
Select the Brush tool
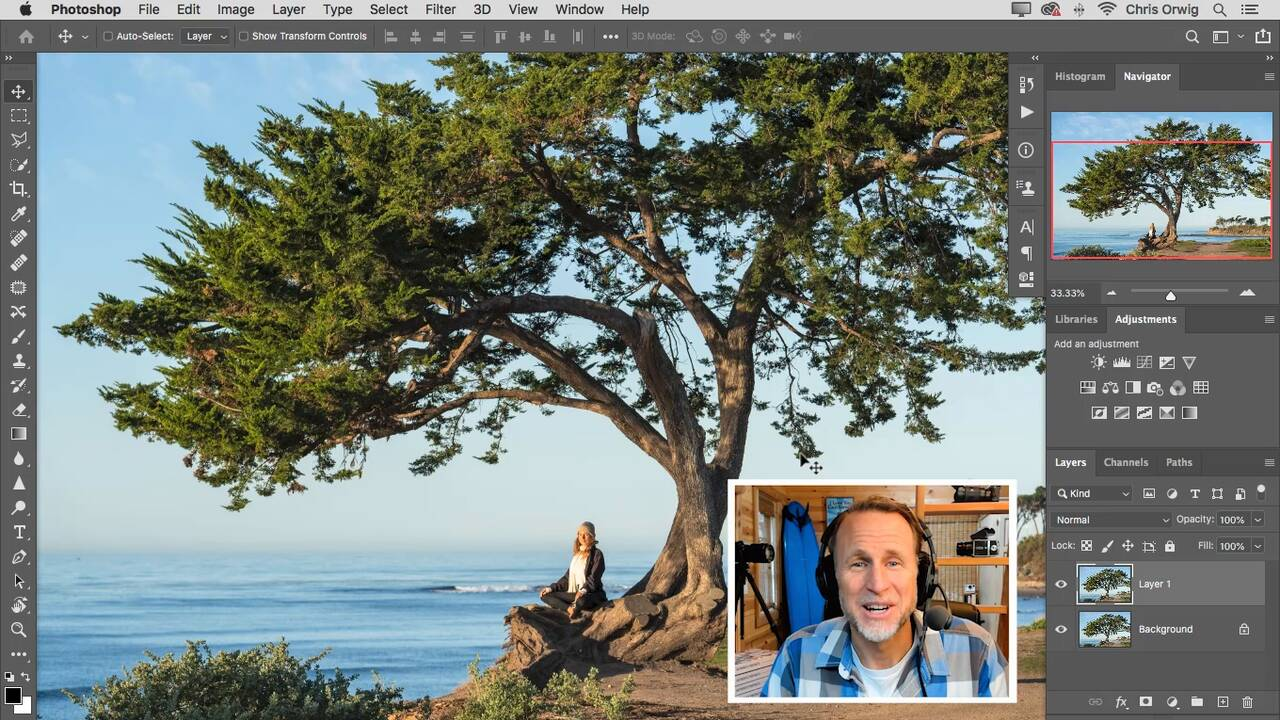(18, 336)
